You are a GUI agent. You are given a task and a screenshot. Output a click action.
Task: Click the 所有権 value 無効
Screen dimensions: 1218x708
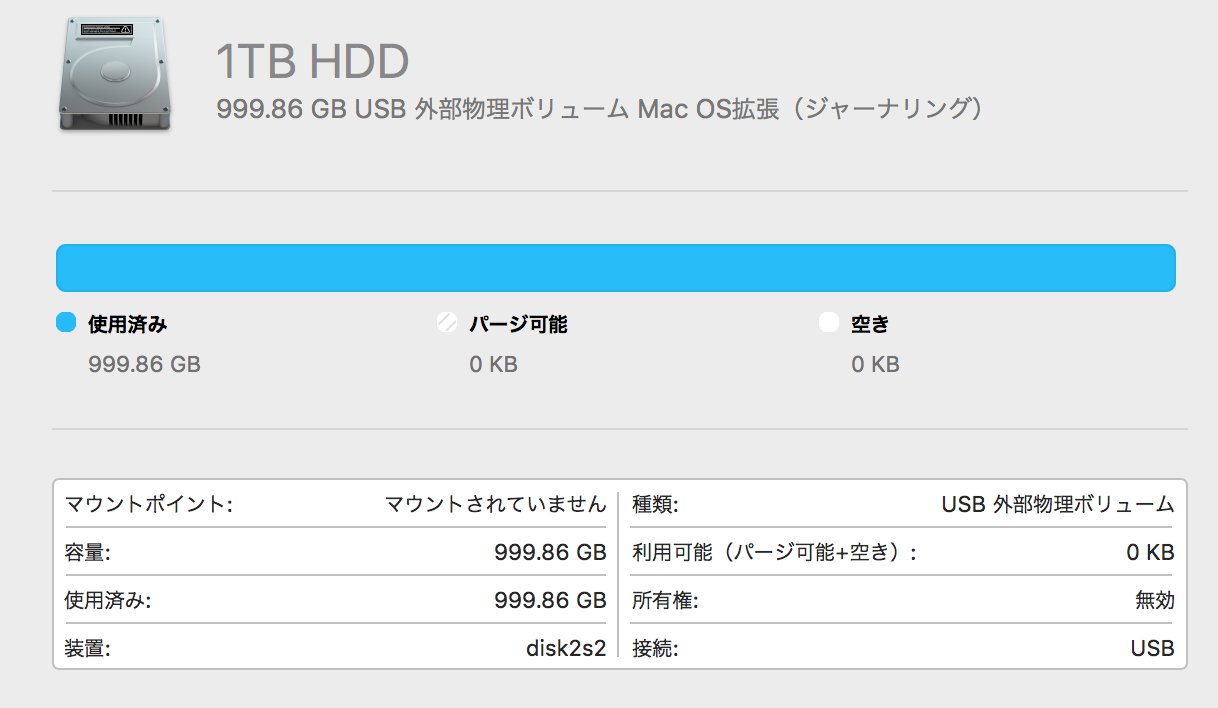click(x=1154, y=600)
